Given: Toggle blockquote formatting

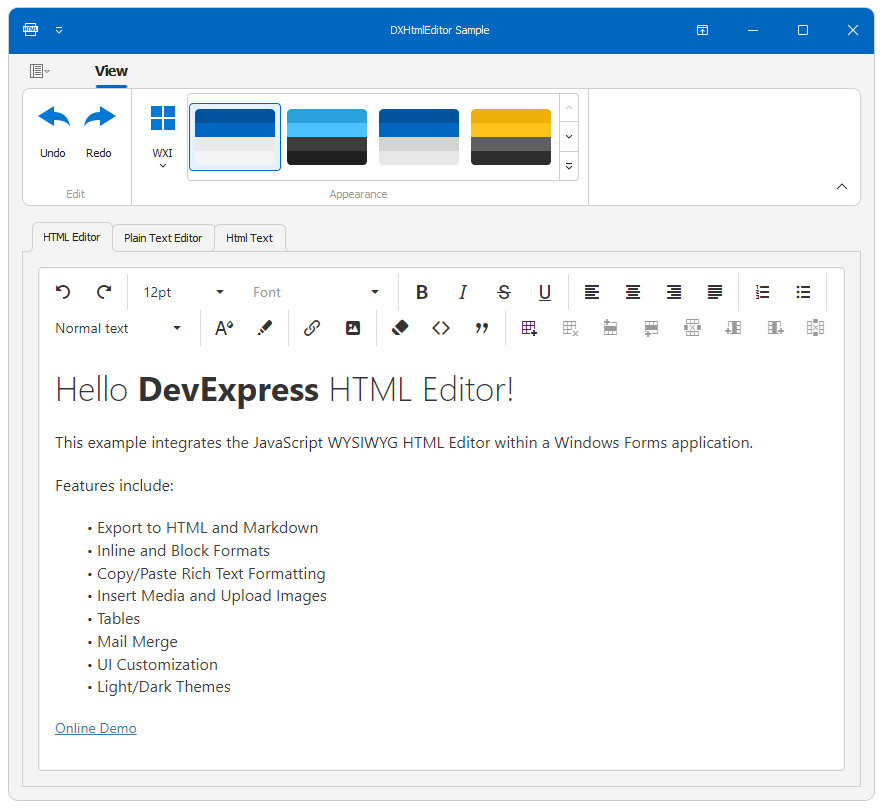Looking at the screenshot, I should pos(481,328).
